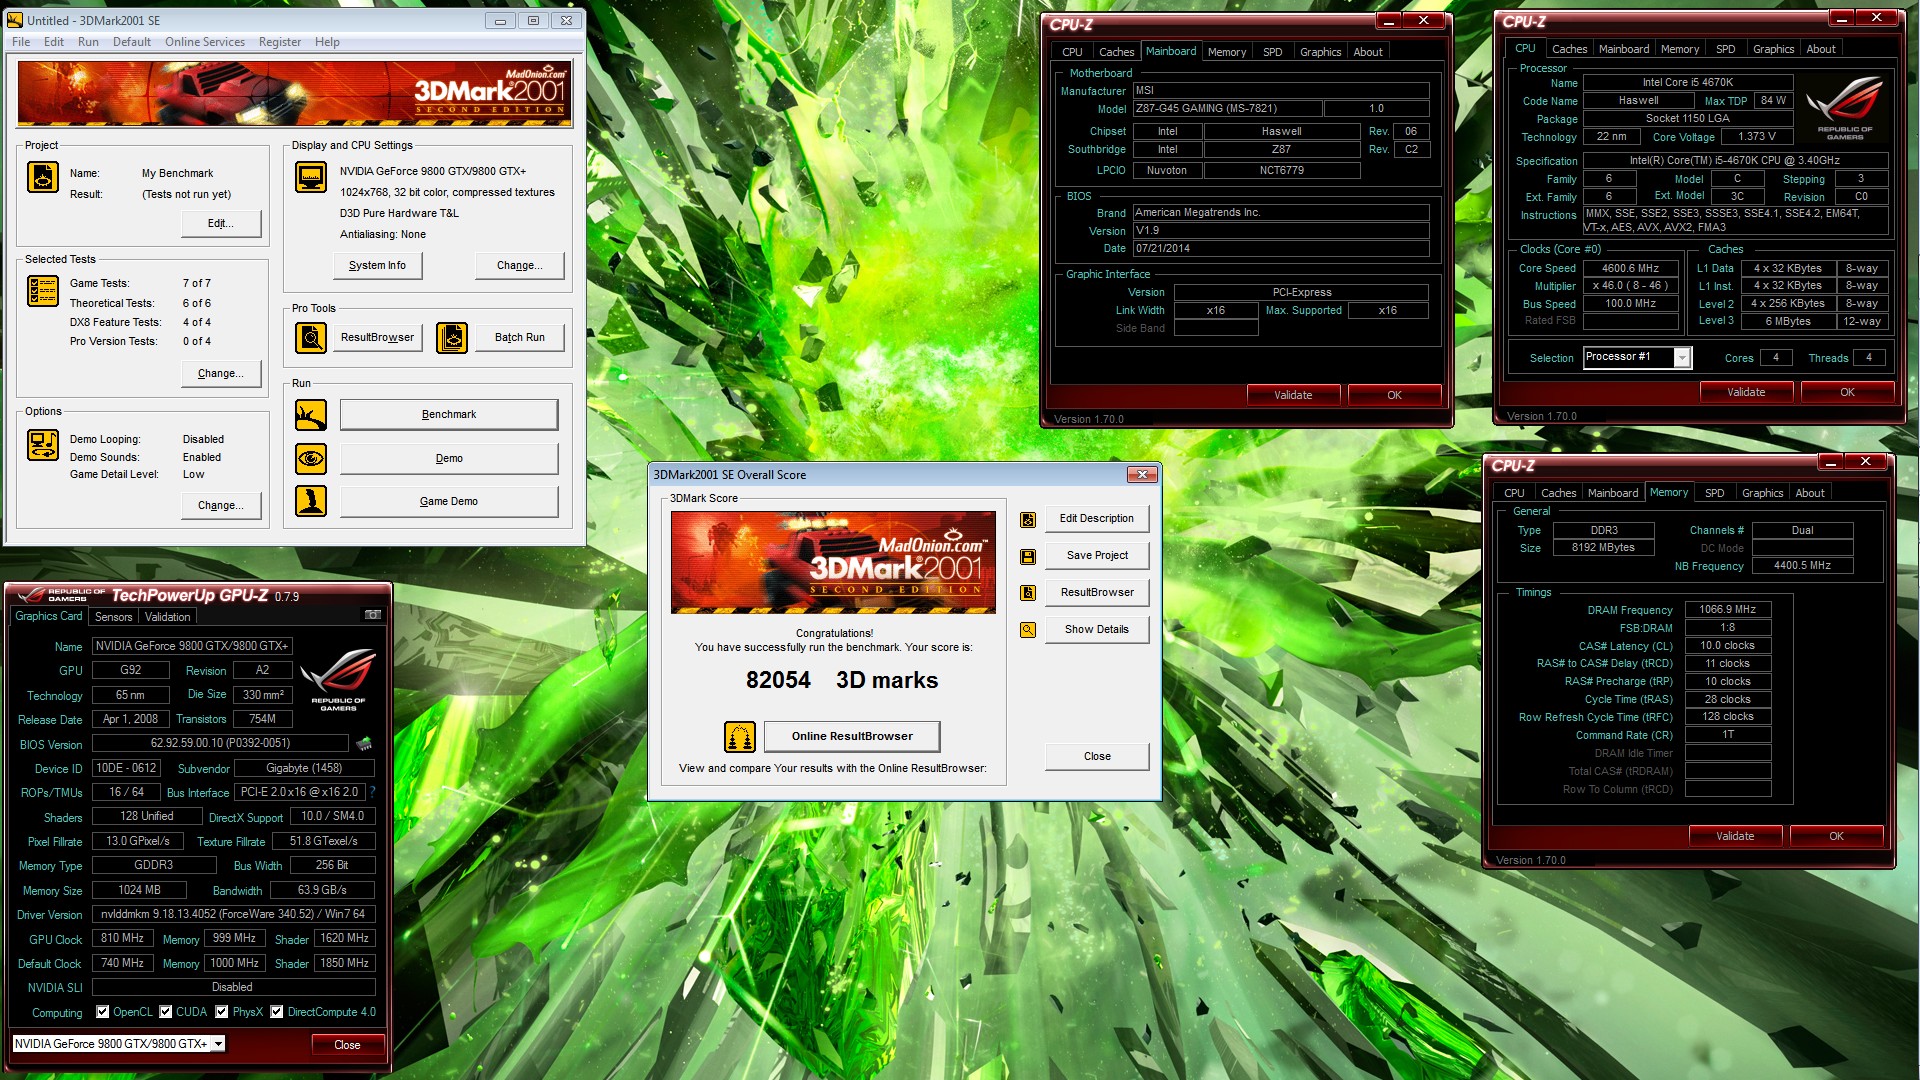Toggle the CUDA checkbox in GPU-Z
This screenshot has height=1080, width=1920.
[x=166, y=1012]
